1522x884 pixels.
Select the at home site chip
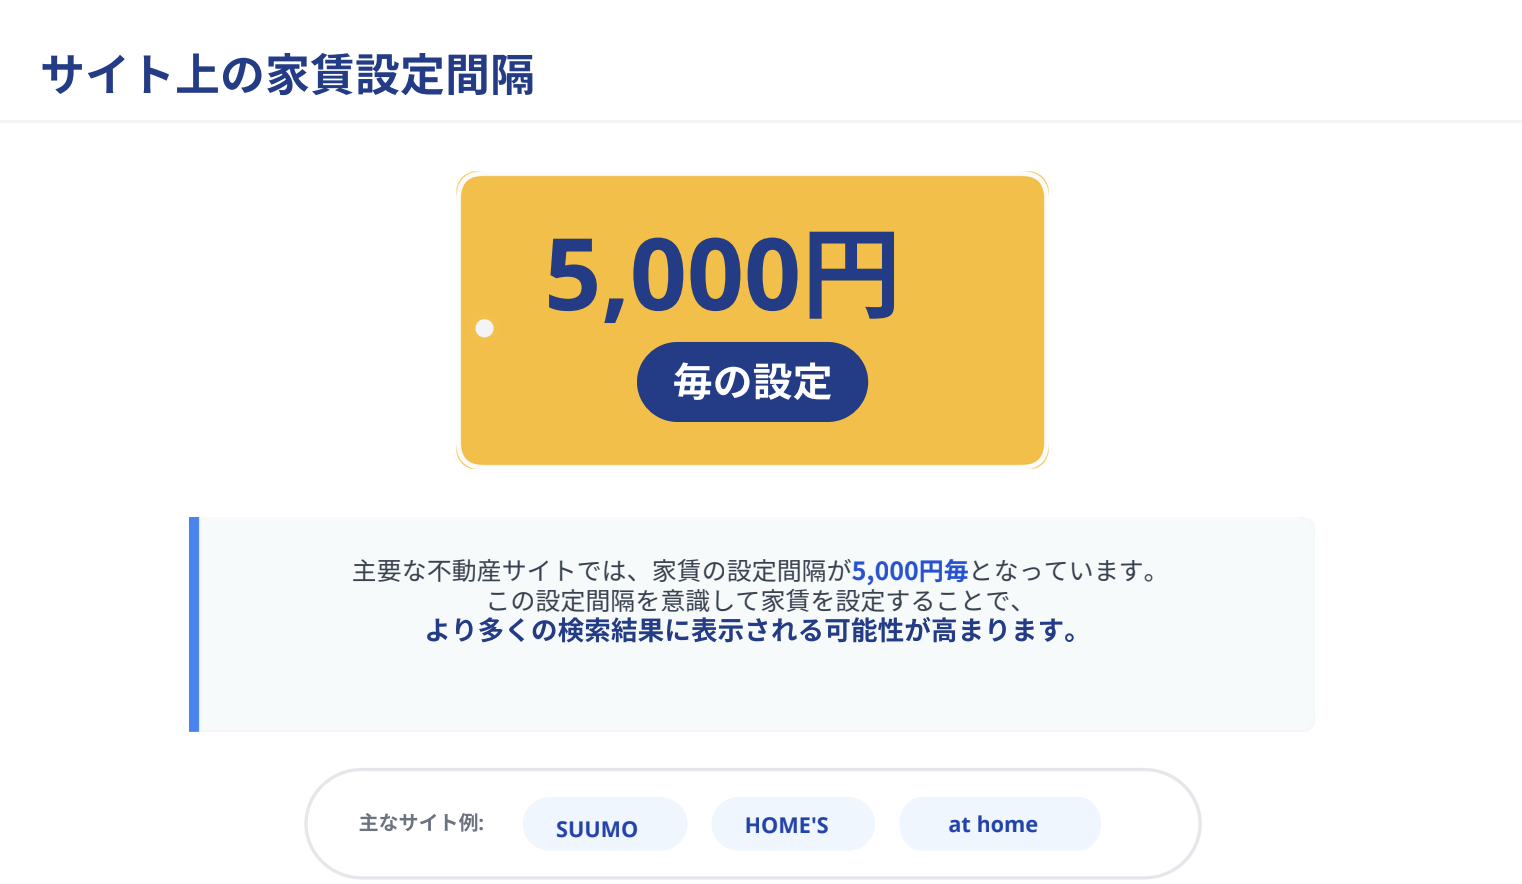click(999, 825)
